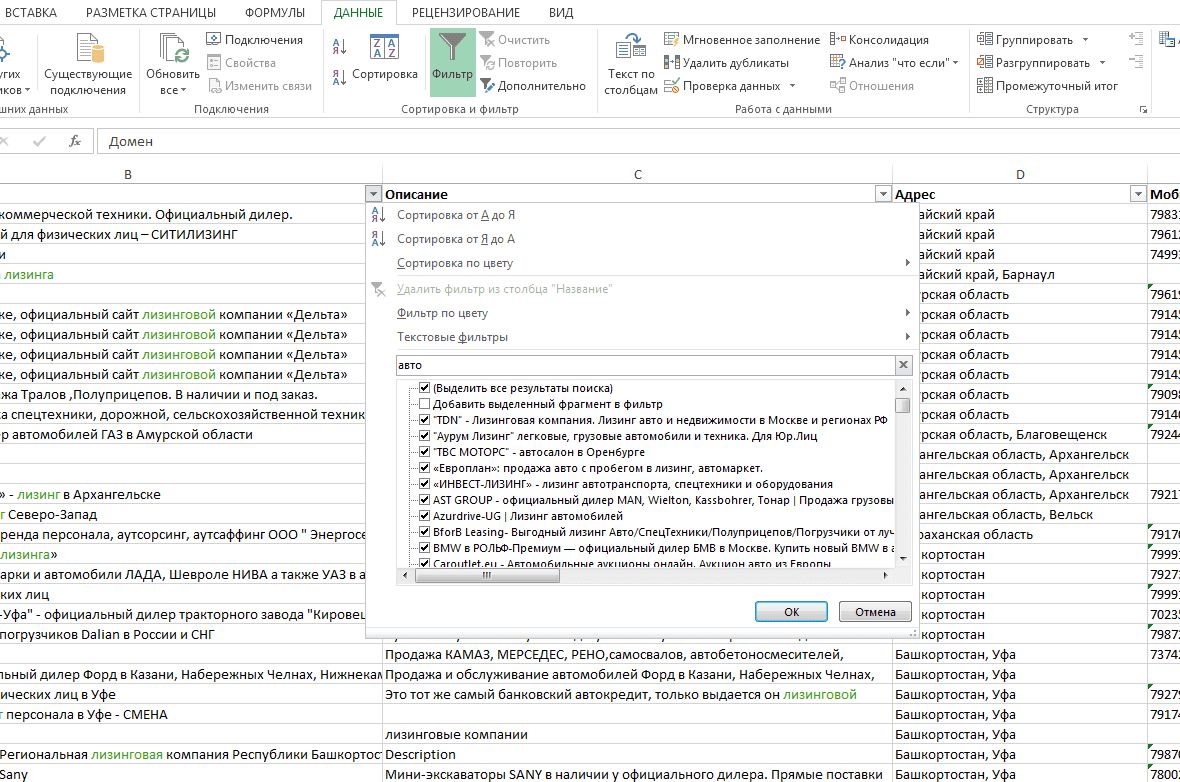Click Мгновенное заполнение
Image resolution: width=1180 pixels, height=782 pixels.
(x=742, y=40)
